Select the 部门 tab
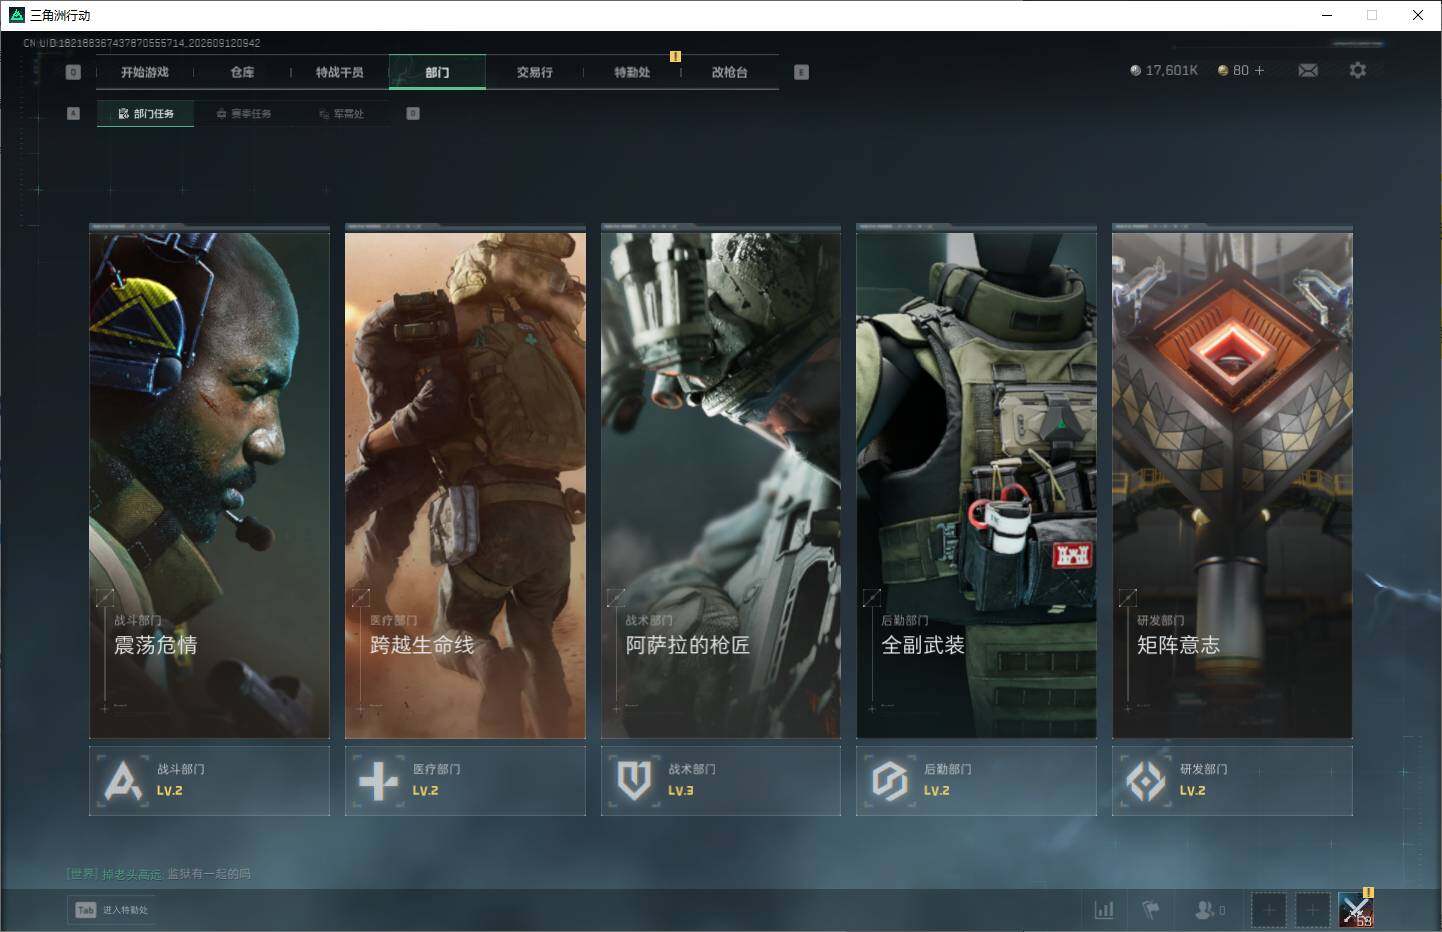 437,72
